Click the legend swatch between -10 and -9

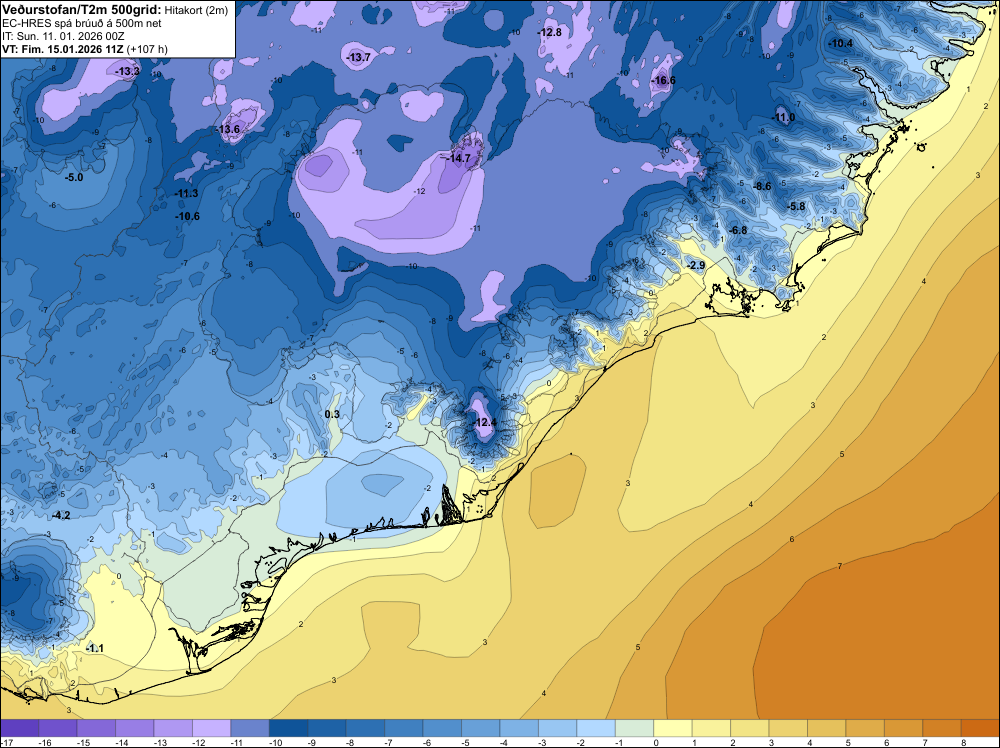pyautogui.click(x=289, y=728)
